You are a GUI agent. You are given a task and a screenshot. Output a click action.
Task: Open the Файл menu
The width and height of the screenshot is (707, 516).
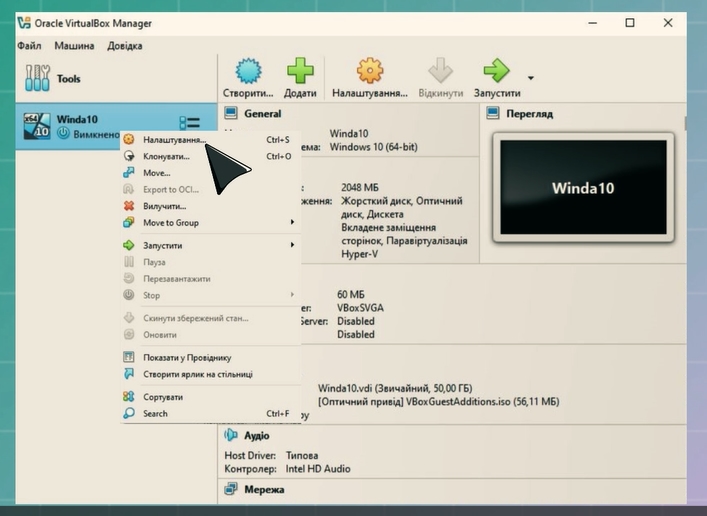[x=29, y=46]
